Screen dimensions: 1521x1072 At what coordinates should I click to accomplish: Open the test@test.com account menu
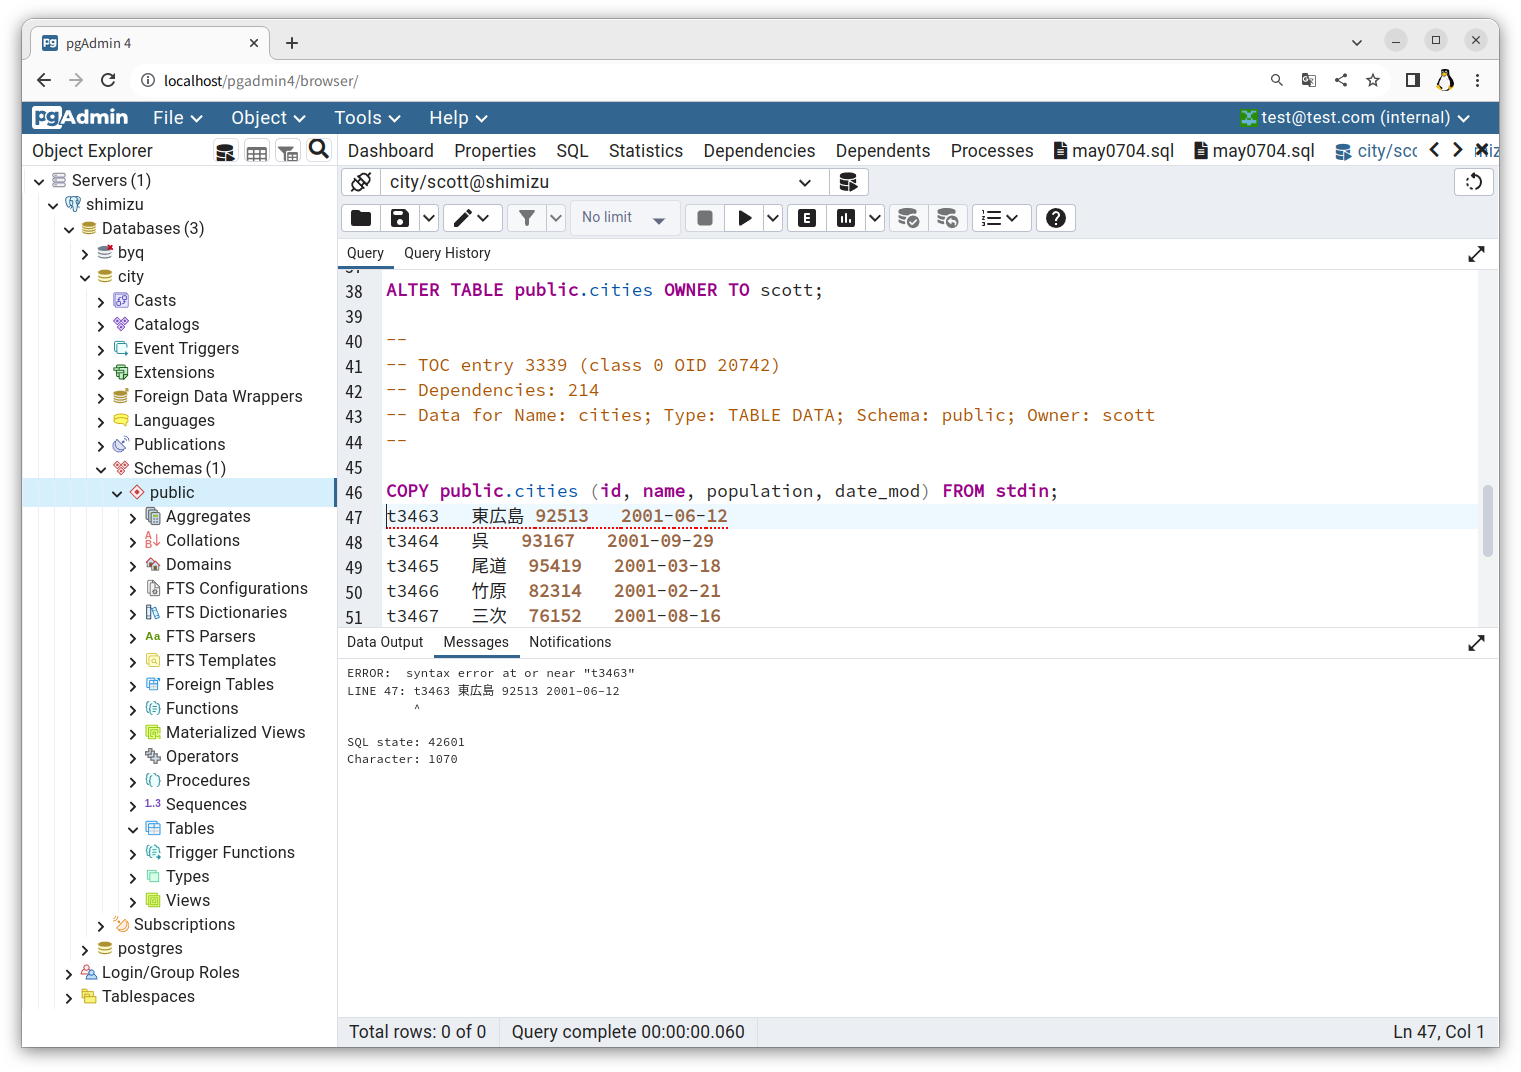coord(1355,117)
